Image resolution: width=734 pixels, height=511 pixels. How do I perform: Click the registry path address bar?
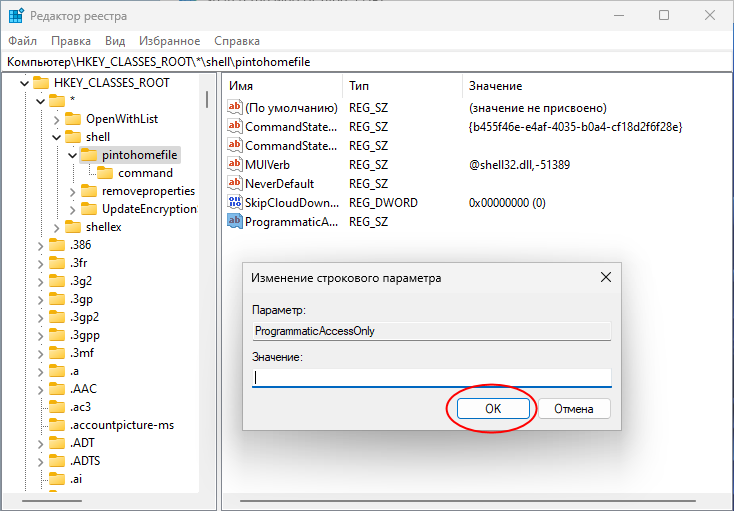point(367,62)
